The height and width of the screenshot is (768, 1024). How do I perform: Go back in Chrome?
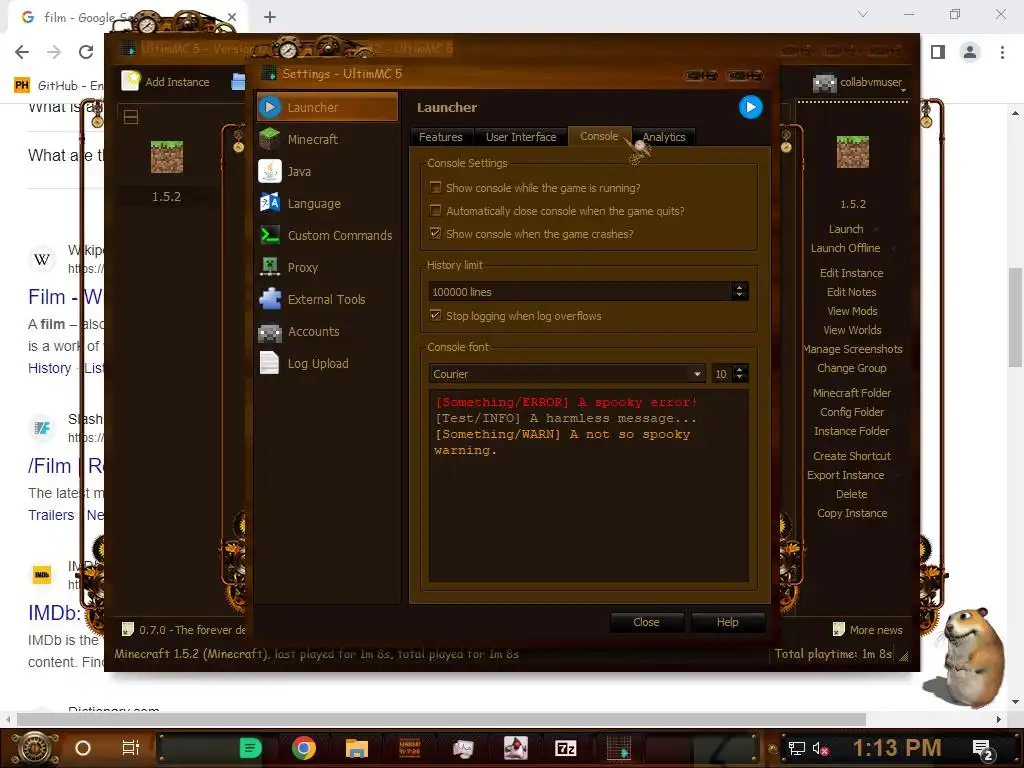coord(22,52)
